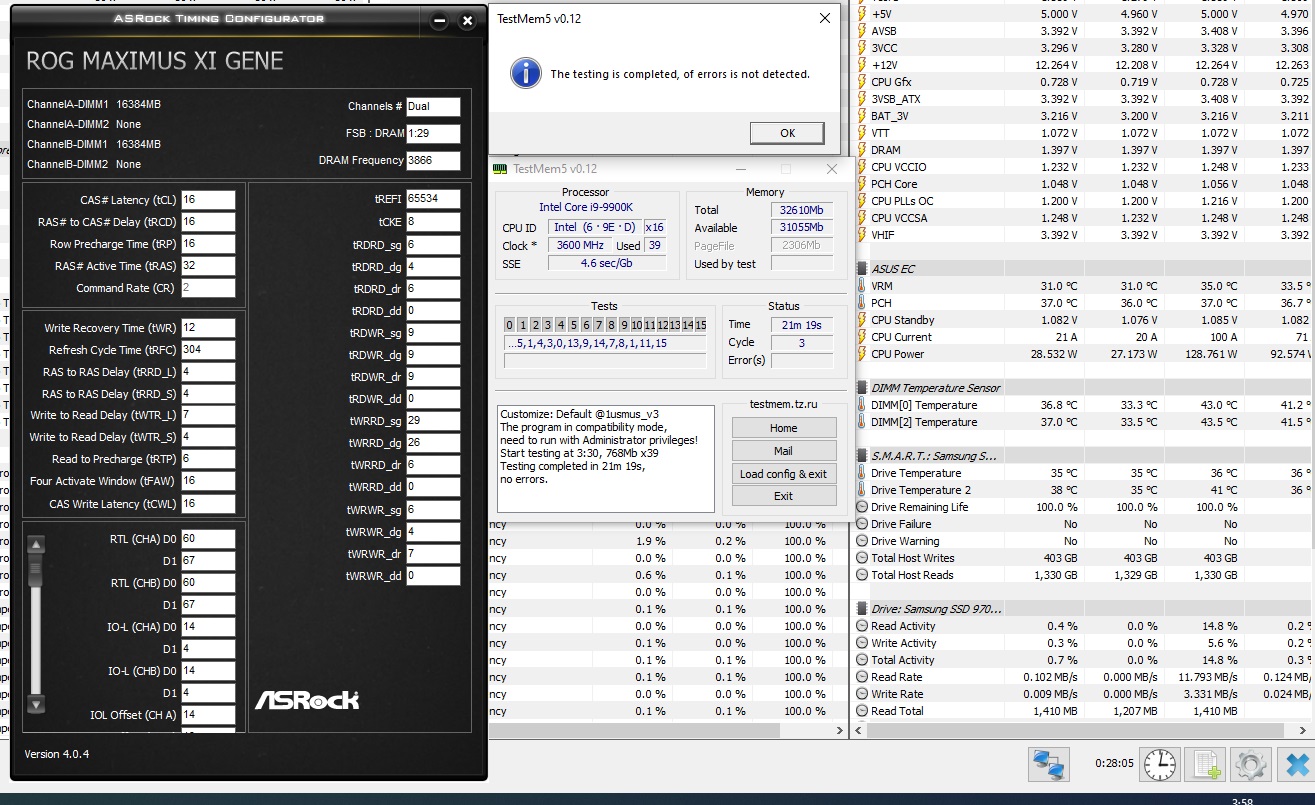This screenshot has height=805, width=1315.
Task: Click the Command Rate (CR) field
Action: click(208, 288)
